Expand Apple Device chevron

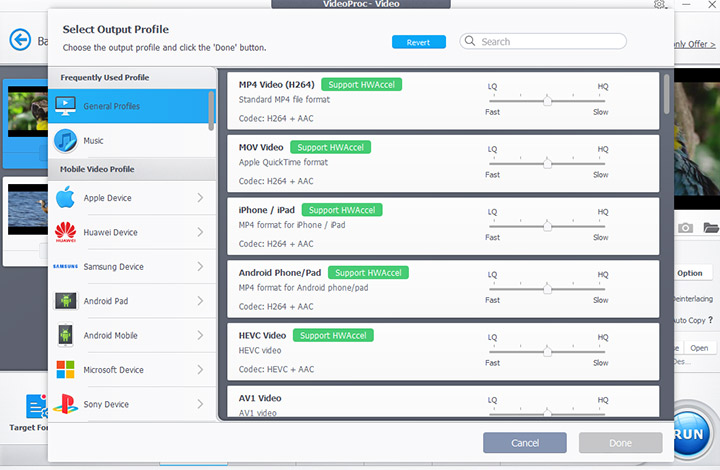click(x=200, y=197)
